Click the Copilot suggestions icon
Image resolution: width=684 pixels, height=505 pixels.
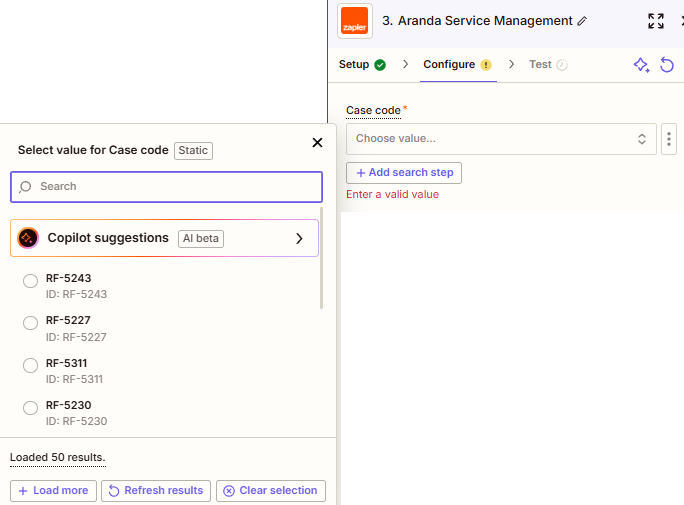tap(28, 238)
